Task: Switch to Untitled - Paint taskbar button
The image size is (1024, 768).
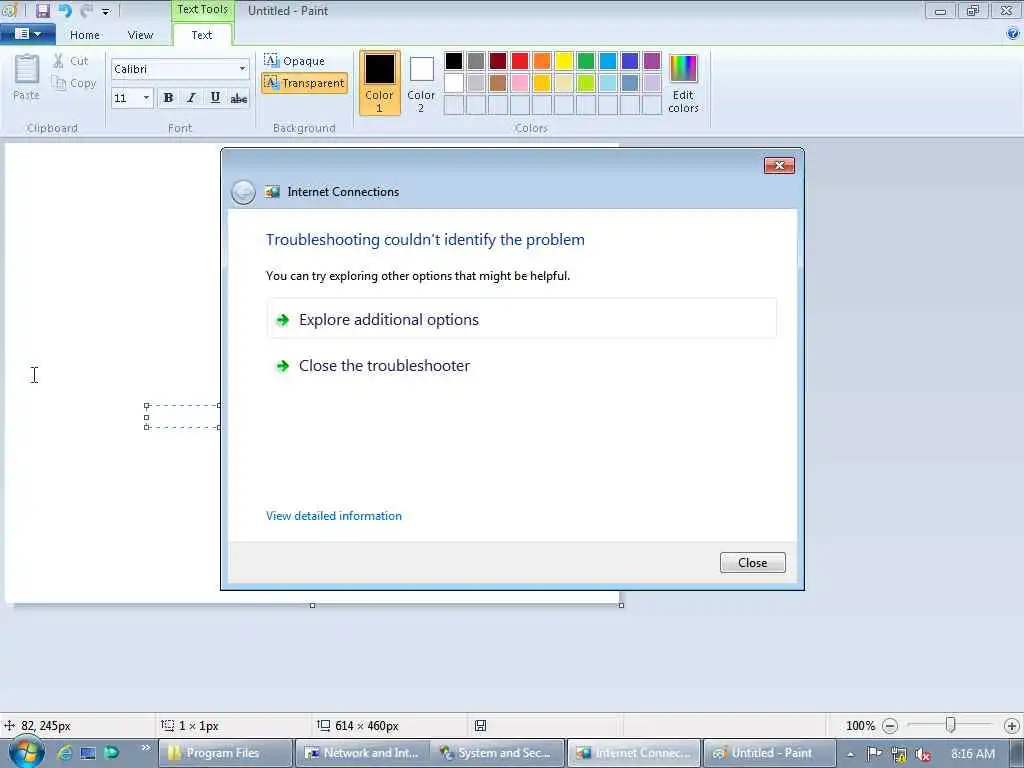Action: tap(770, 753)
